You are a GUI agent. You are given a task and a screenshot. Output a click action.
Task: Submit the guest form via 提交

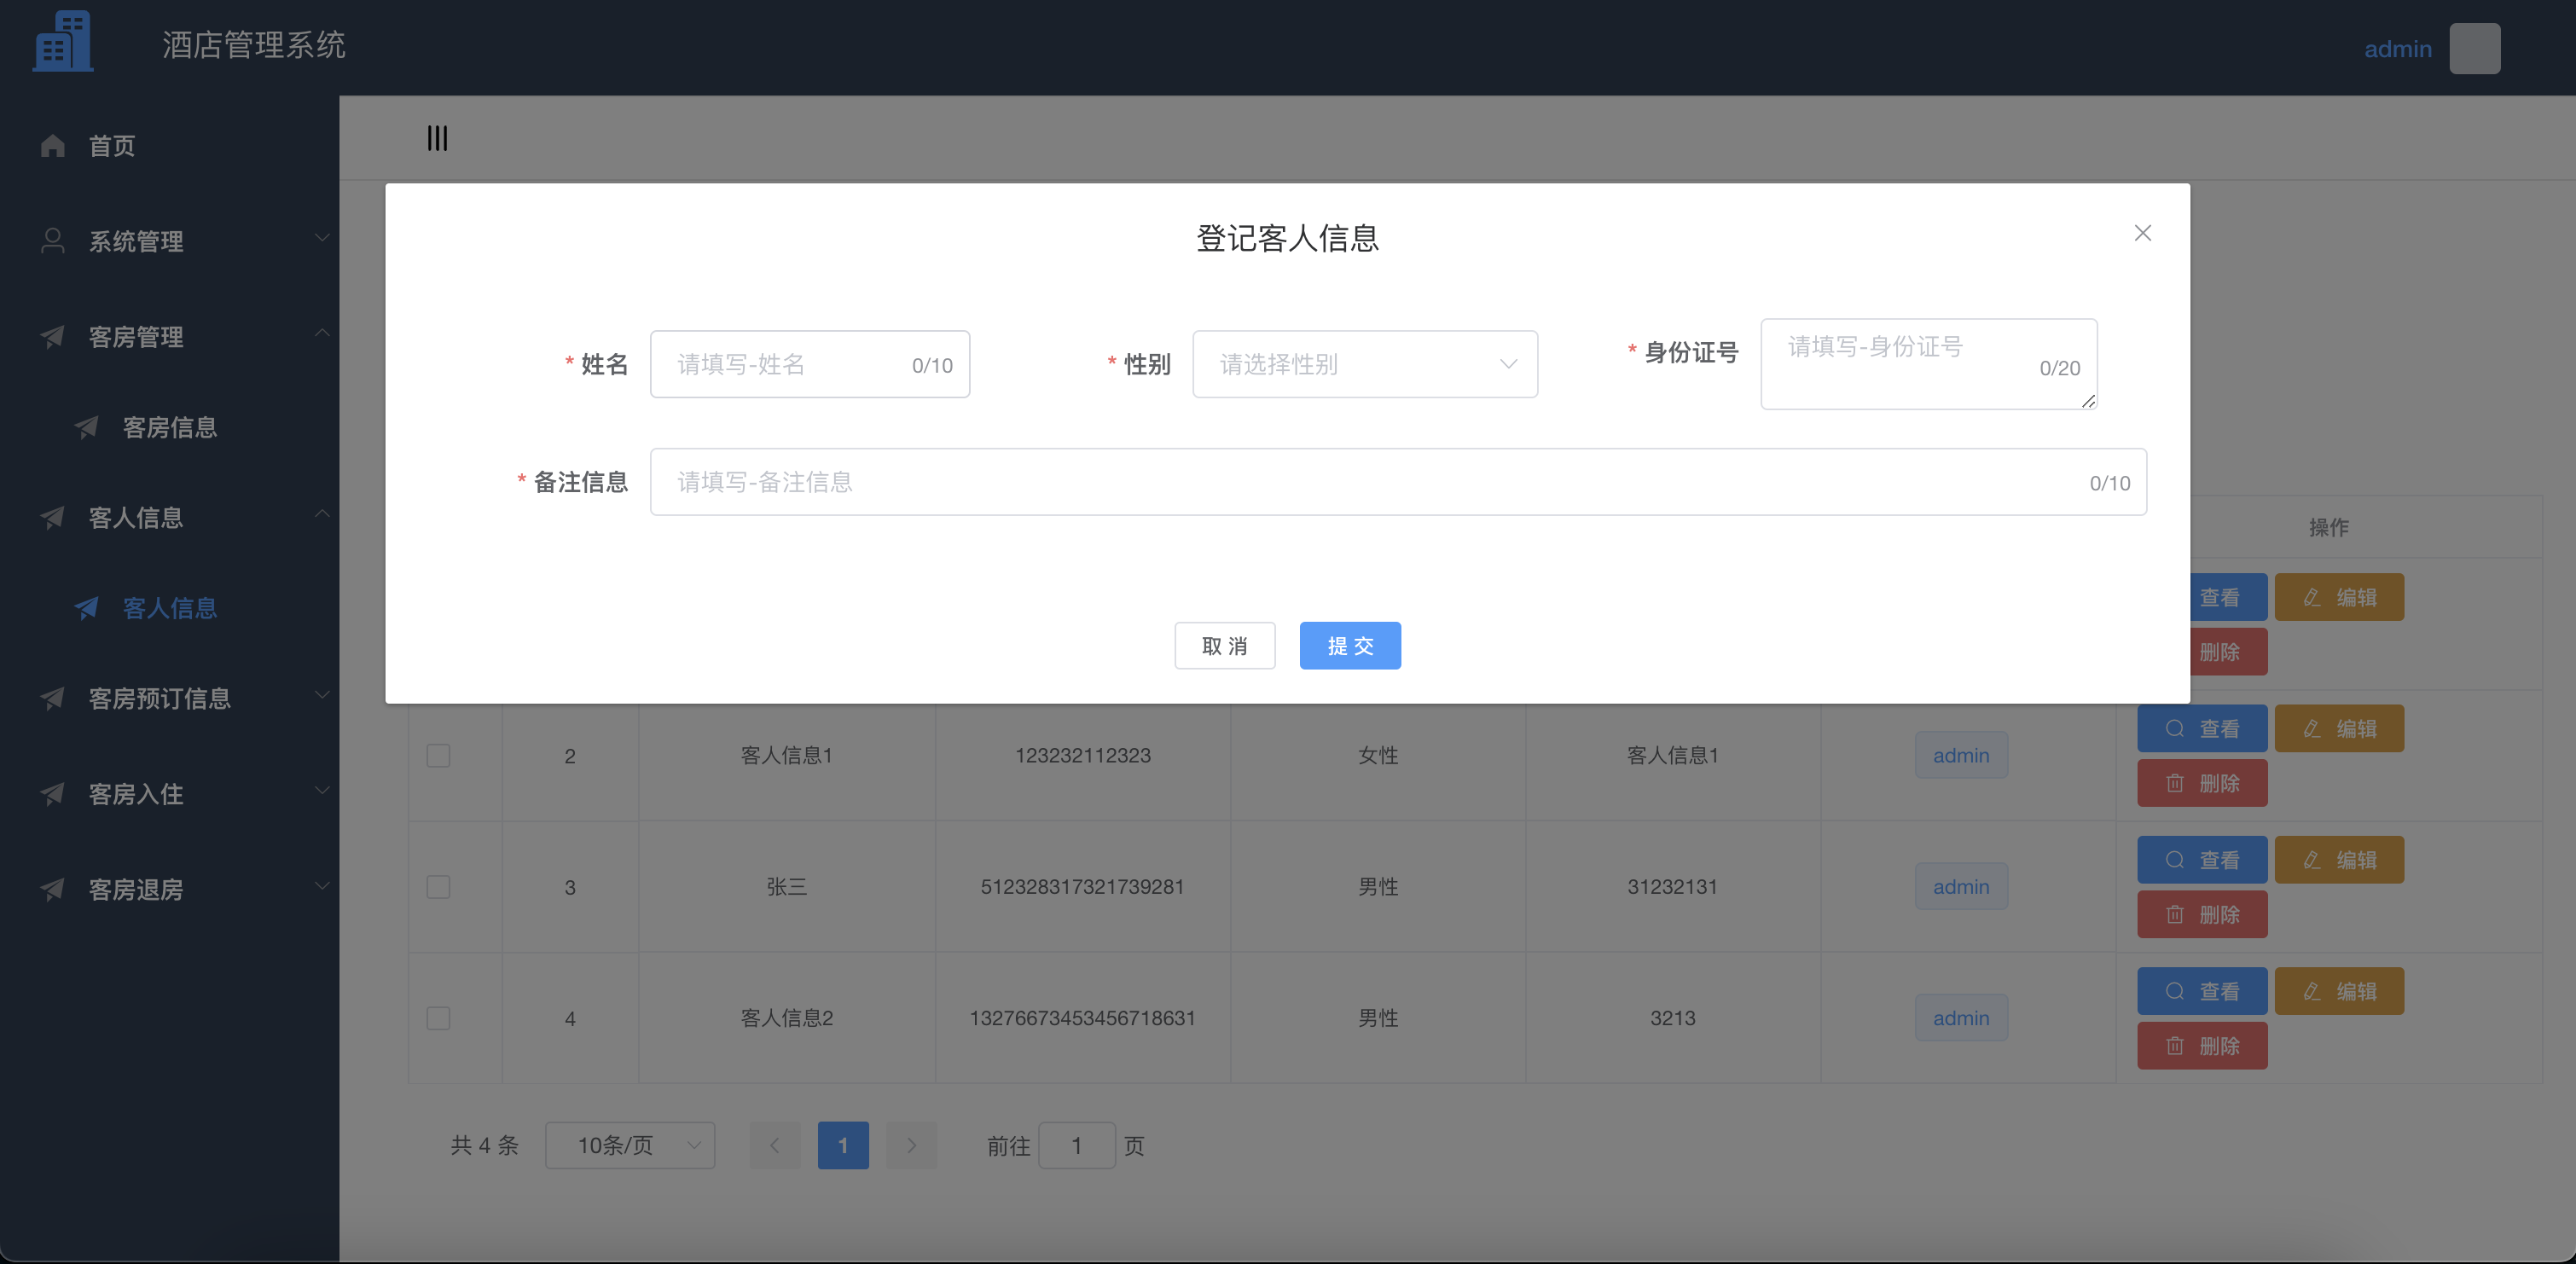pyautogui.click(x=1350, y=646)
